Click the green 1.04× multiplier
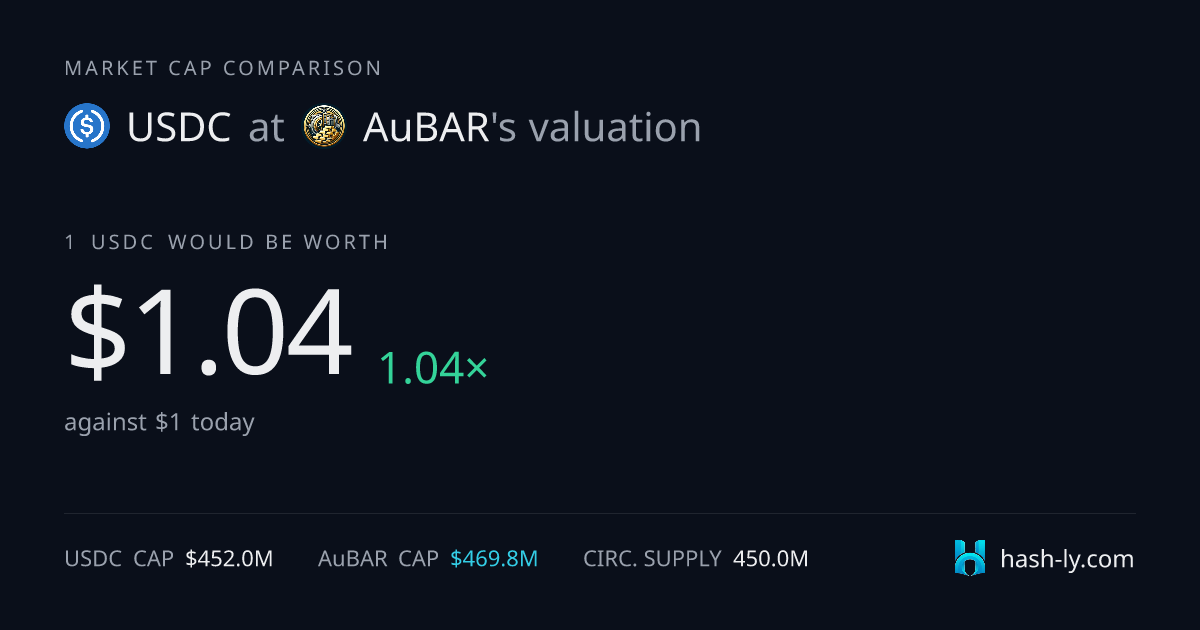 (x=433, y=369)
